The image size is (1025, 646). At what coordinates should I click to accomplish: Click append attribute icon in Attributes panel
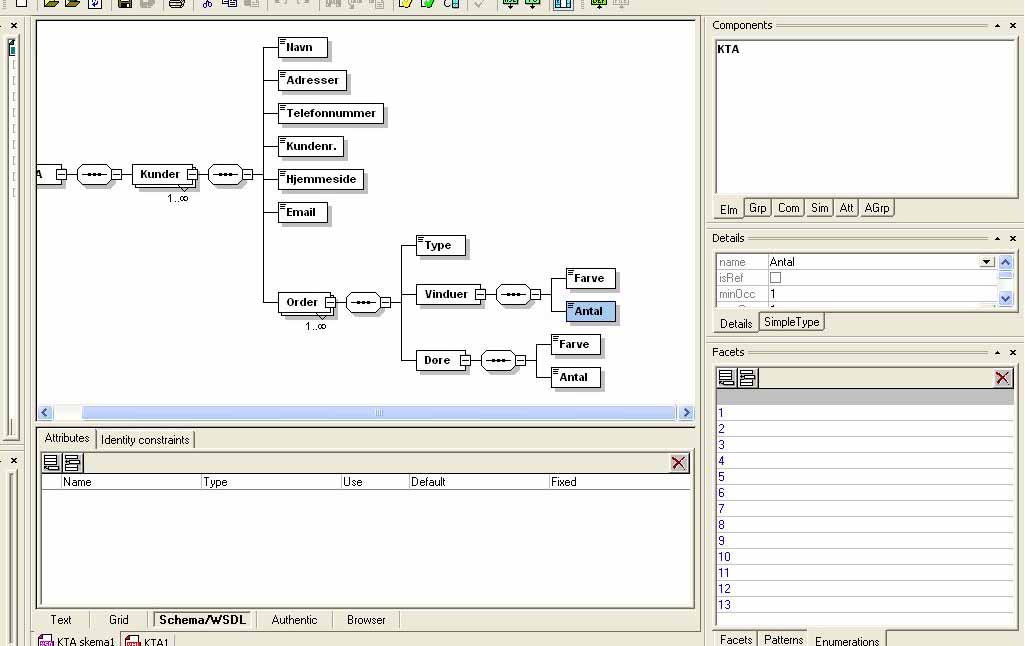pos(52,462)
